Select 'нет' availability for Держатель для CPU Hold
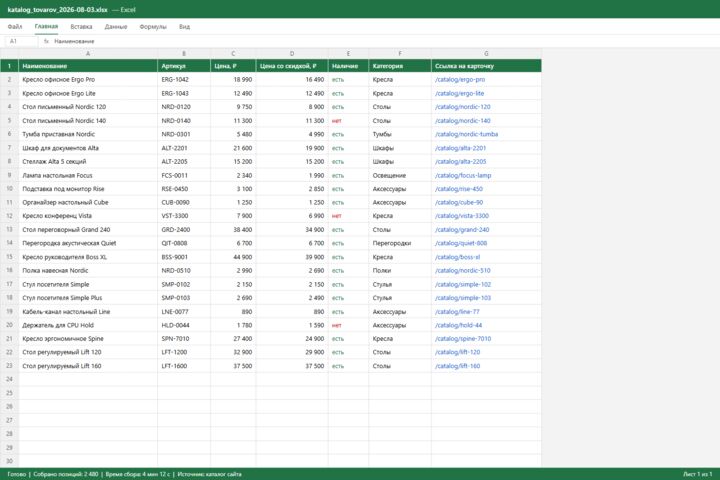This screenshot has height=480, width=720. (348, 325)
